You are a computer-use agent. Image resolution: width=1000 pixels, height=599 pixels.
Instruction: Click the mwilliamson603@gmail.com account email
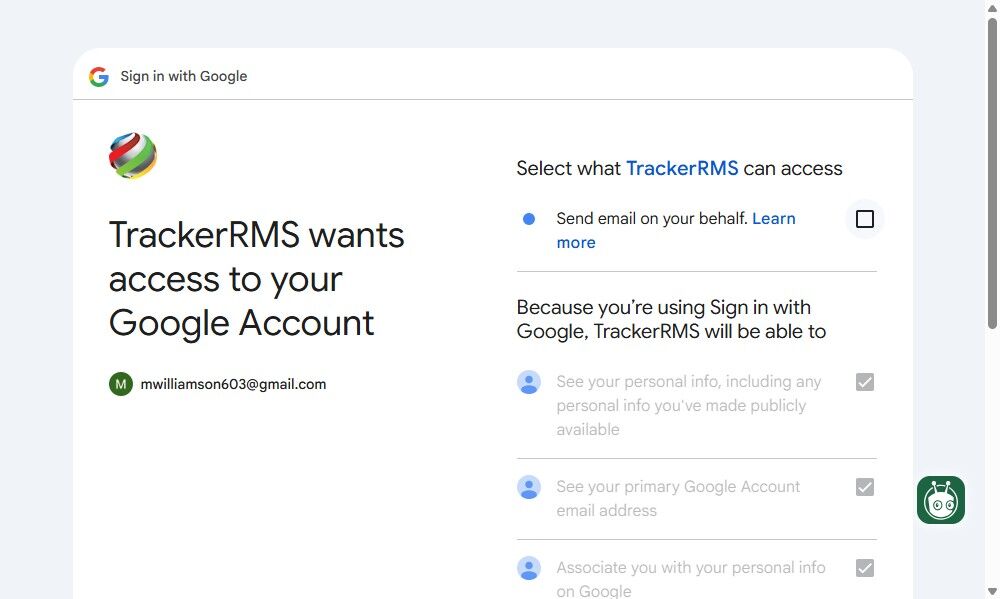pyautogui.click(x=233, y=384)
